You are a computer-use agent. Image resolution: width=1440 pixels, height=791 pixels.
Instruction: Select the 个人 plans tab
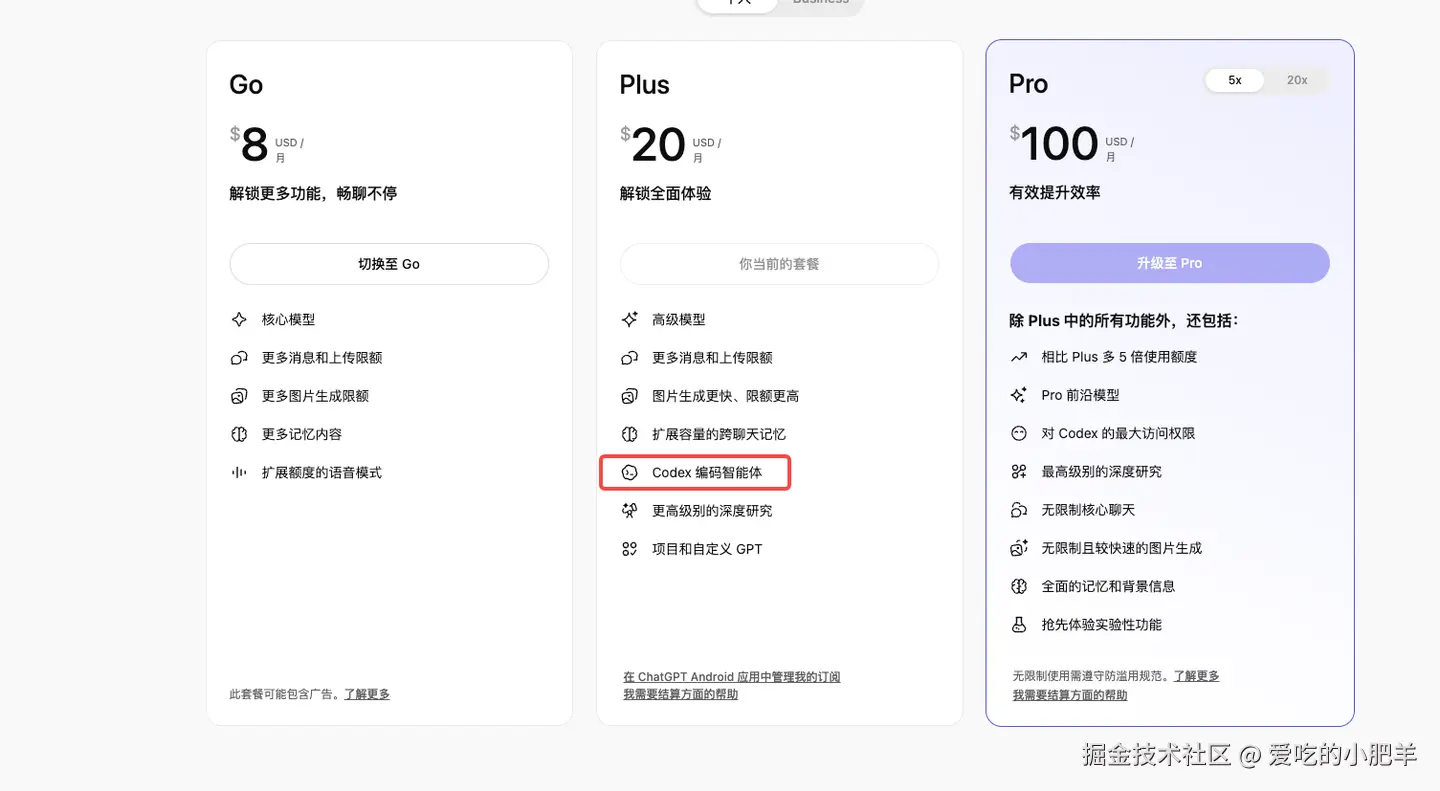pyautogui.click(x=738, y=3)
